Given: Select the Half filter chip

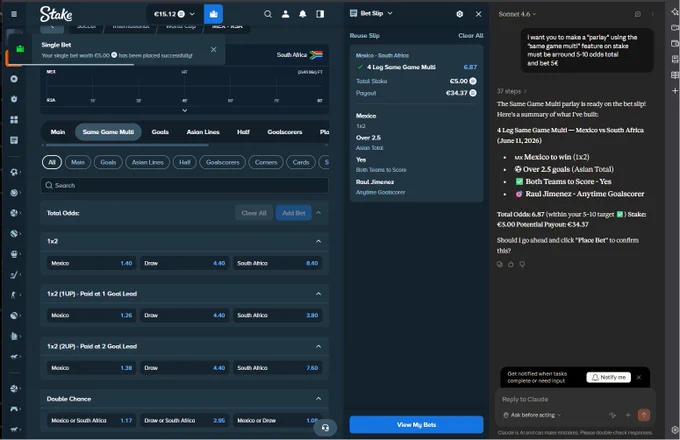Looking at the screenshot, I should (185, 162).
